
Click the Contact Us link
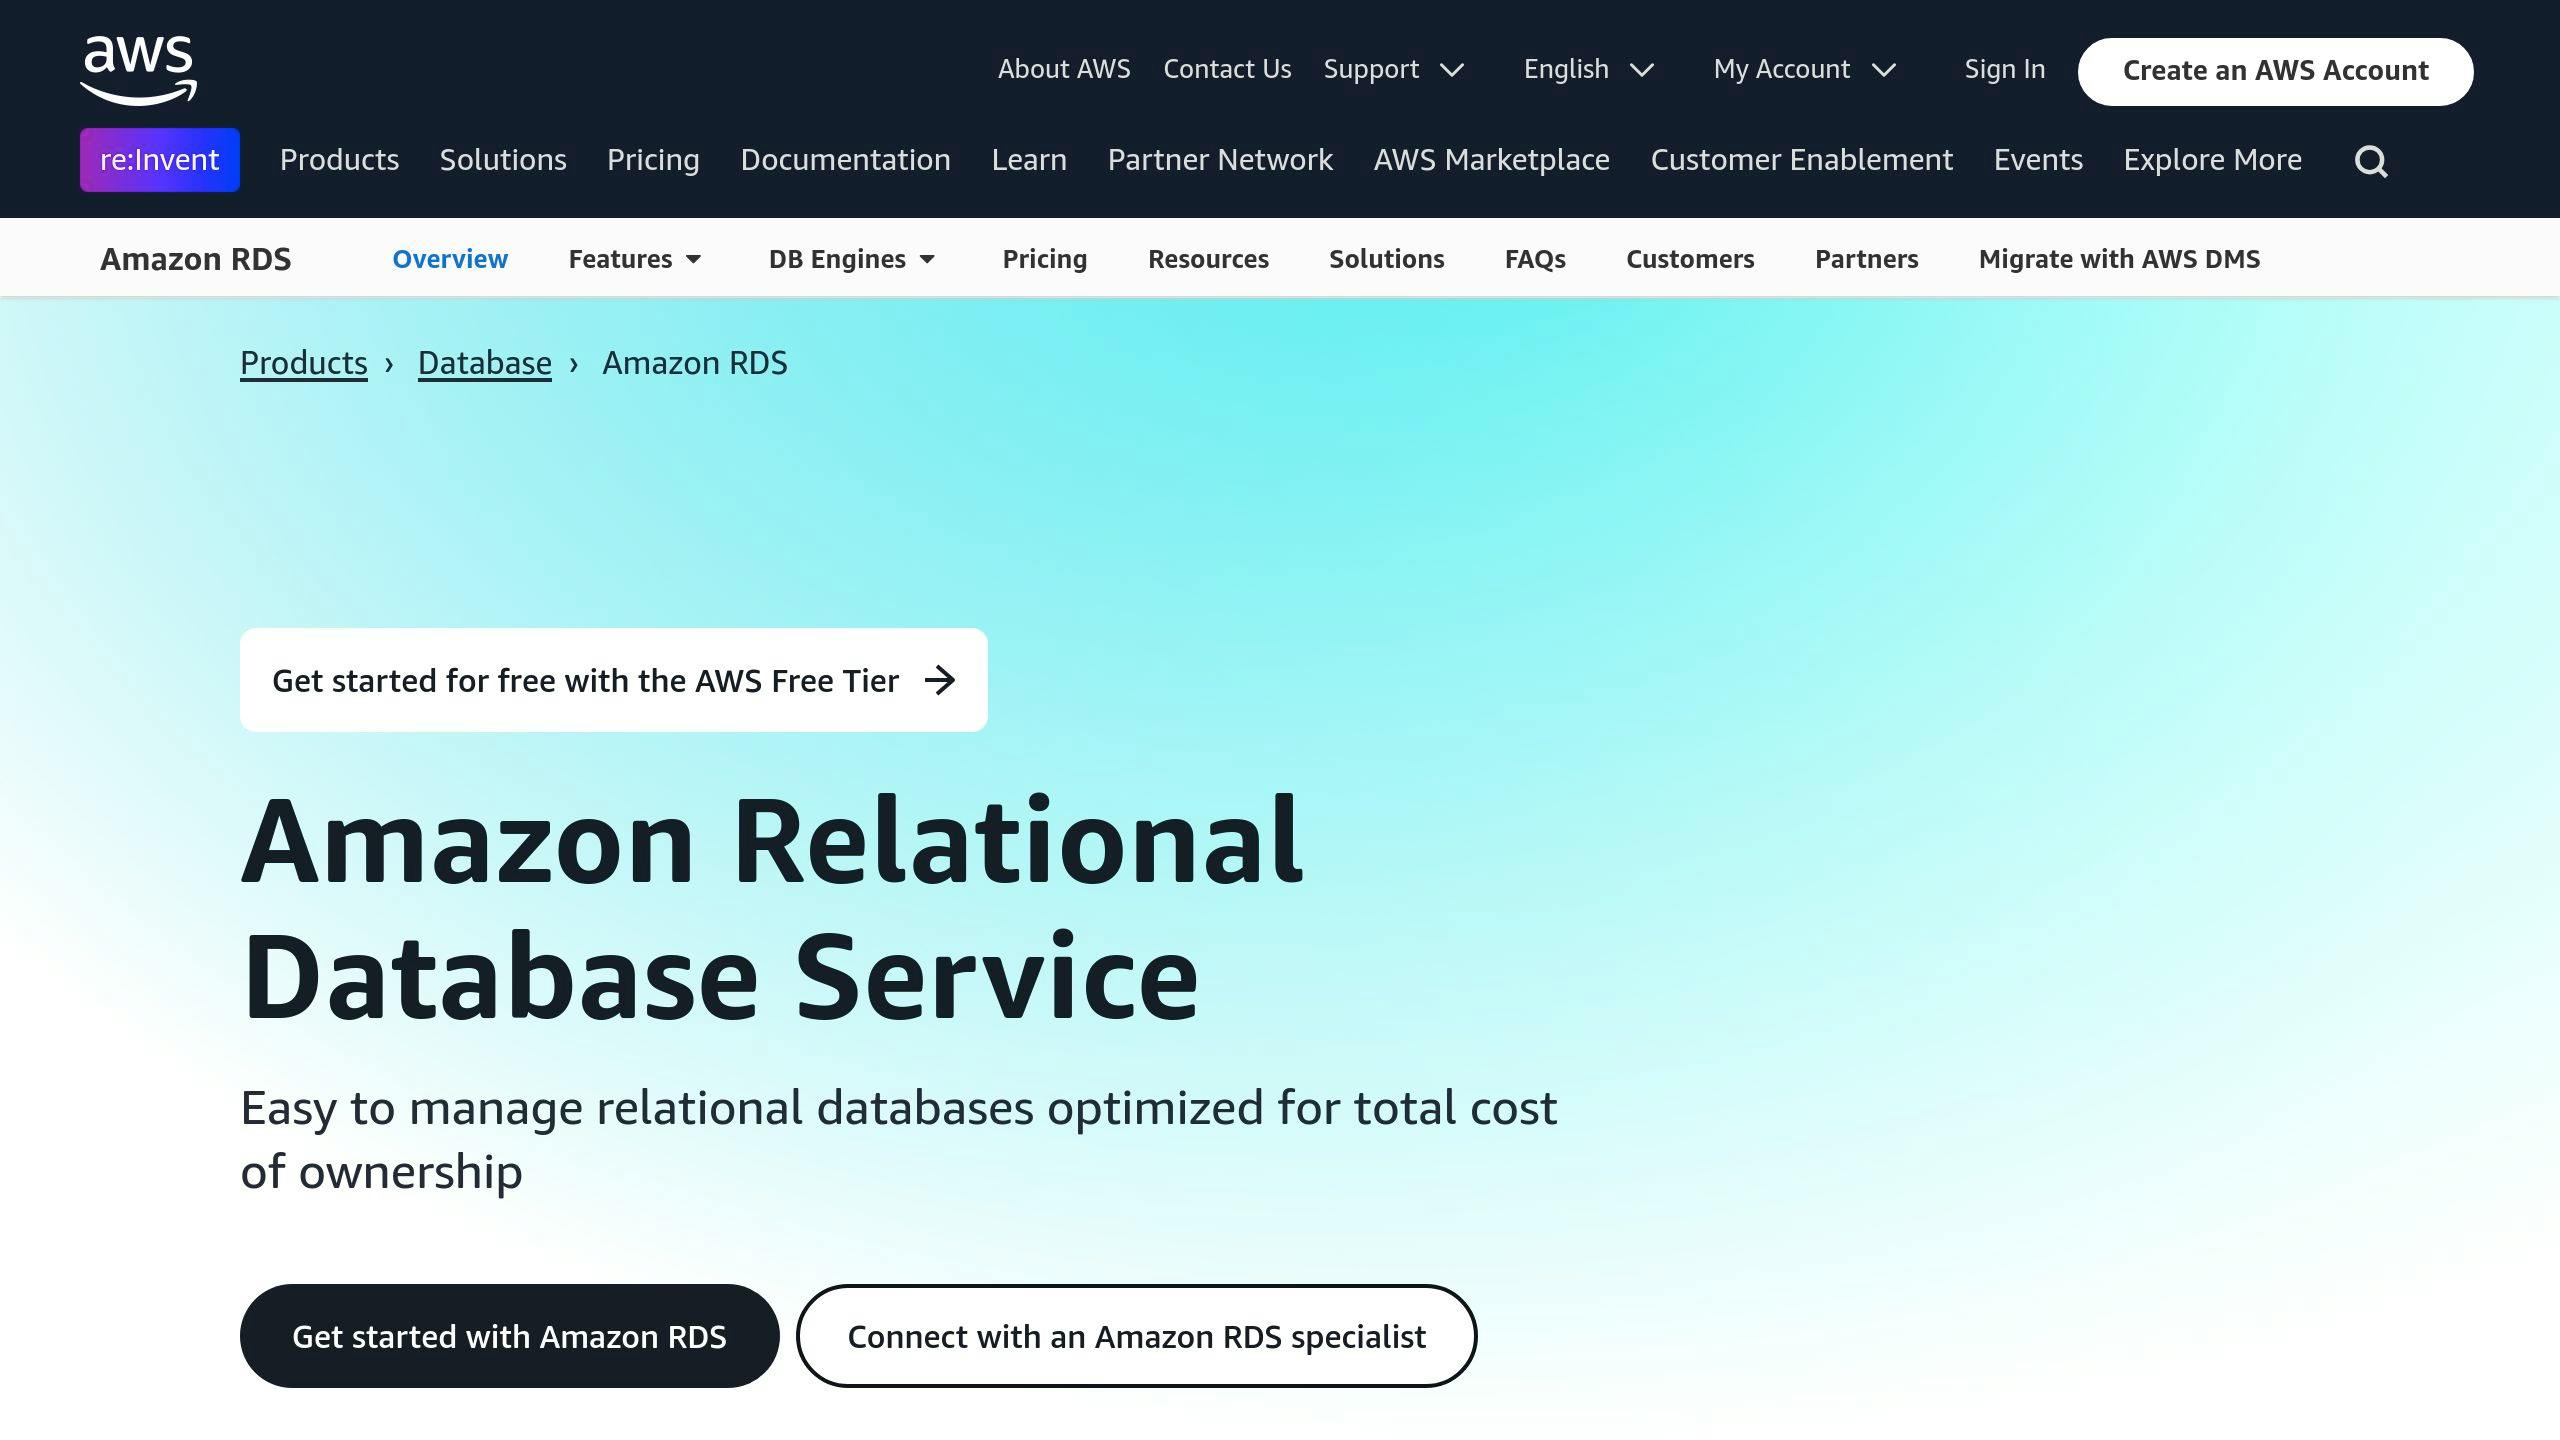tap(1227, 69)
